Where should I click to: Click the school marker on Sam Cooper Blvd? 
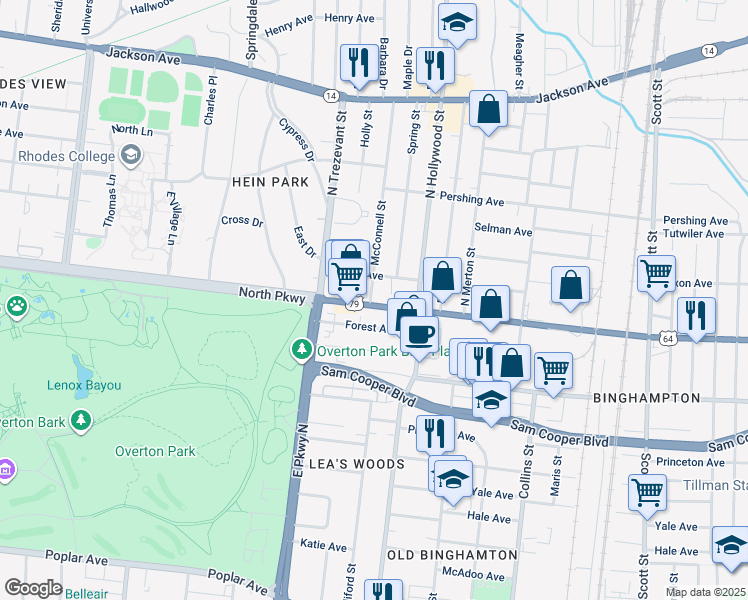(x=491, y=400)
